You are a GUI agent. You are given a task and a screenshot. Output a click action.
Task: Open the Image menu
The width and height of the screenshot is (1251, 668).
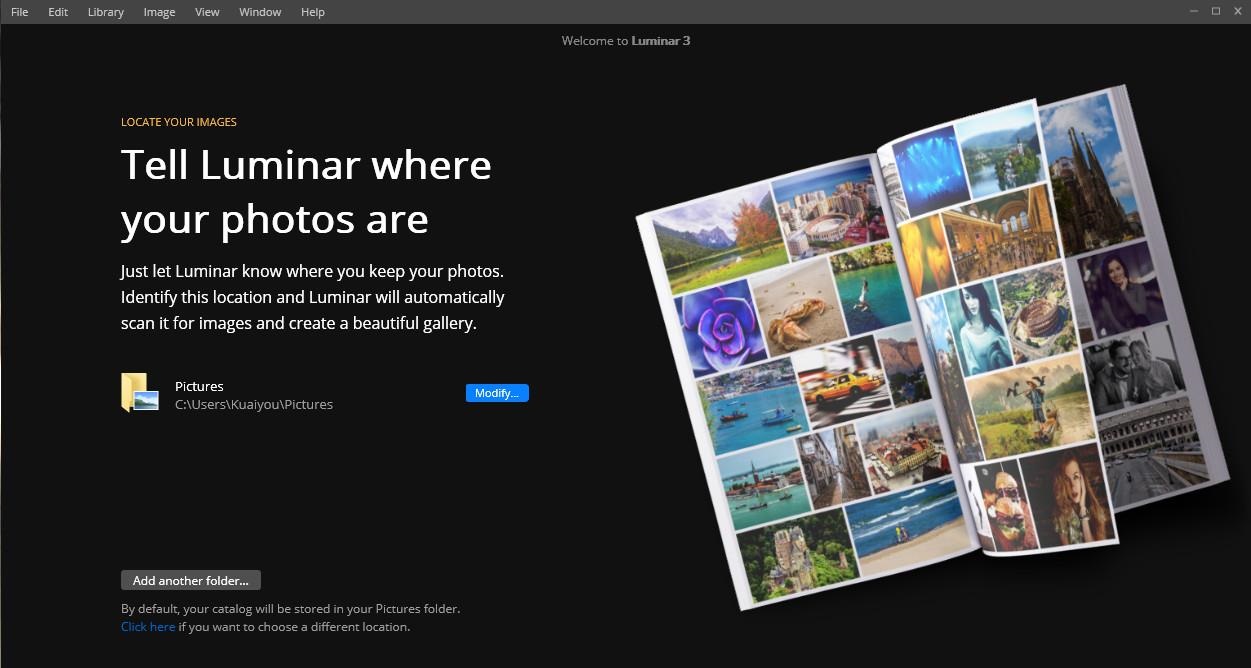[x=159, y=12]
